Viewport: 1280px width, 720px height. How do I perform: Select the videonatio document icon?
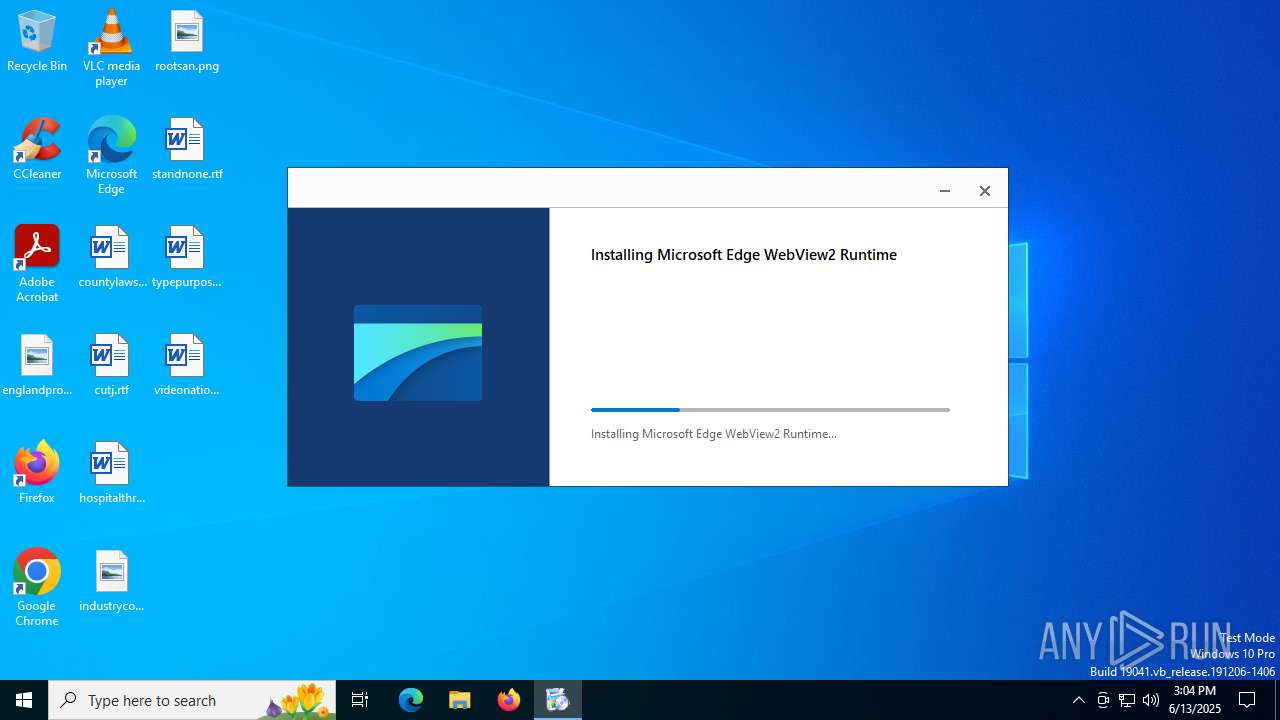tap(187, 366)
